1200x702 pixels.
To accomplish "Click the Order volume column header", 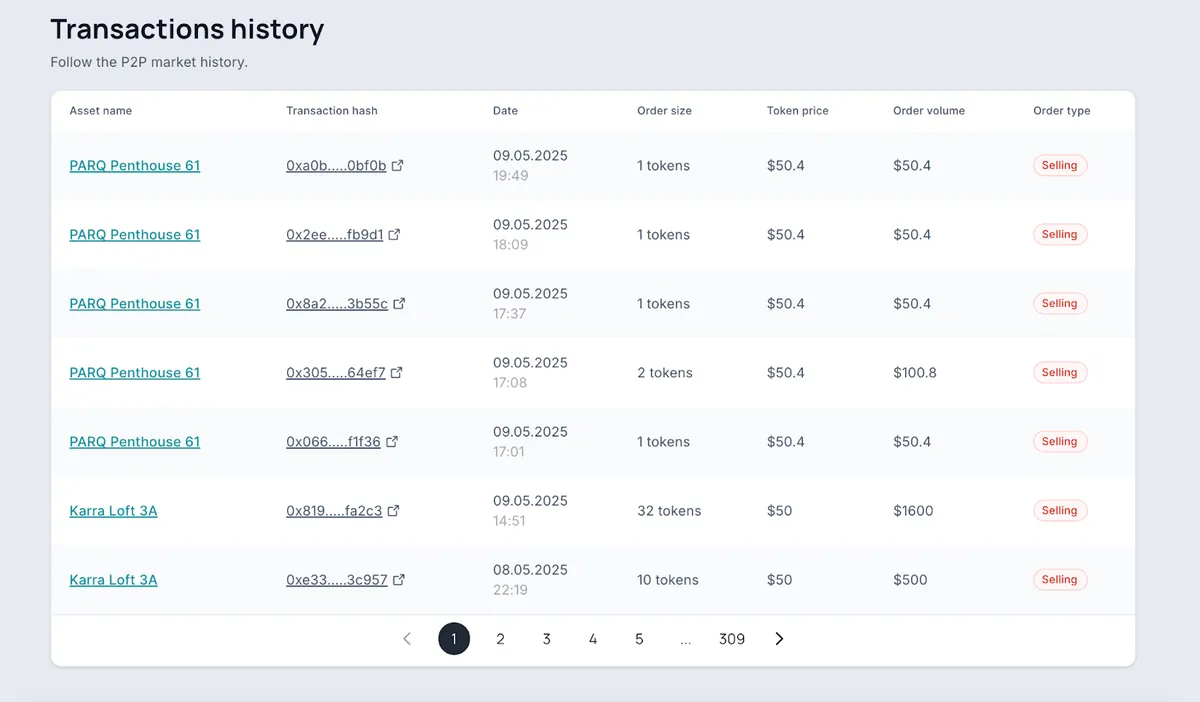I will [x=929, y=111].
